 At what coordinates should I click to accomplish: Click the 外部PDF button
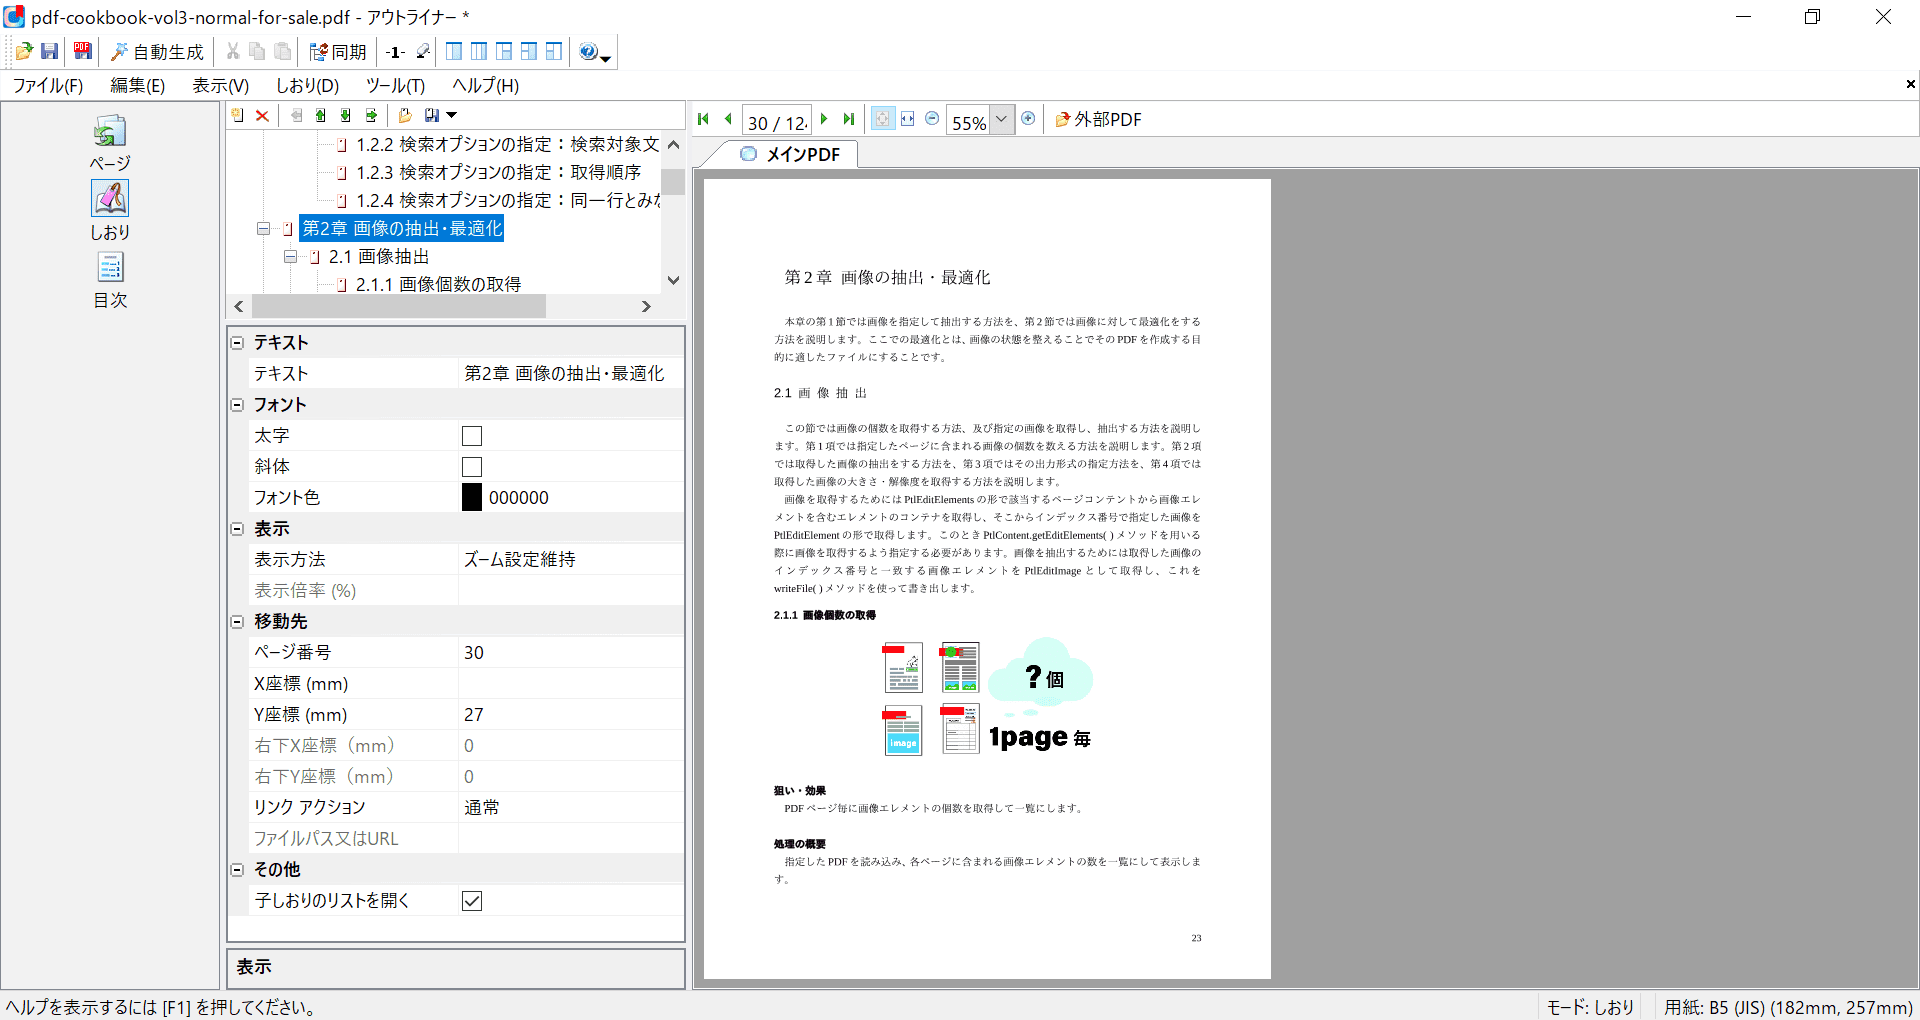[x=1098, y=120]
